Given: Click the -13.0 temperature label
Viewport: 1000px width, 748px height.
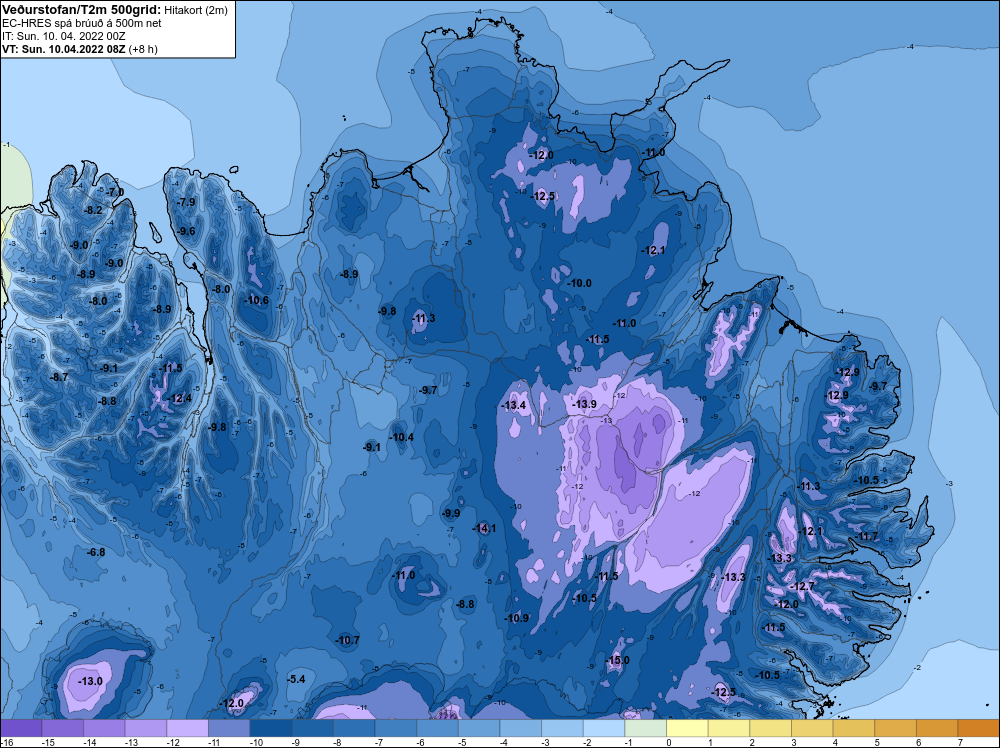Looking at the screenshot, I should pos(90,681).
